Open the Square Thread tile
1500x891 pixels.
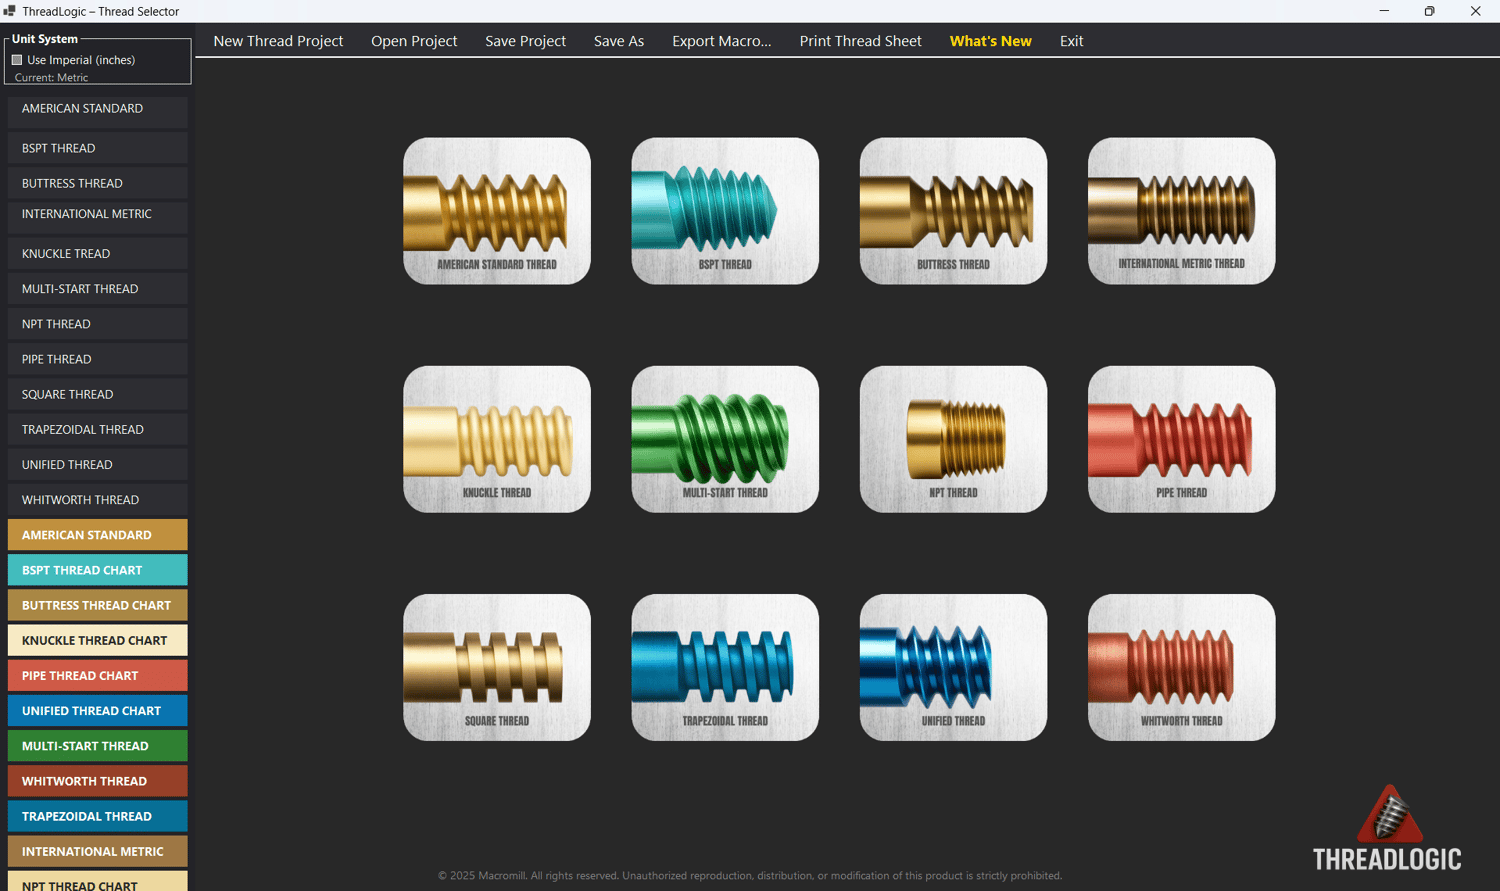pyautogui.click(x=497, y=667)
